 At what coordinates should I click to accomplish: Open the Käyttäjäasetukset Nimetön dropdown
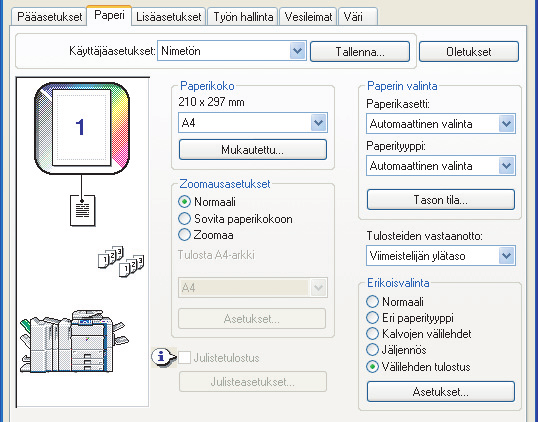232,51
